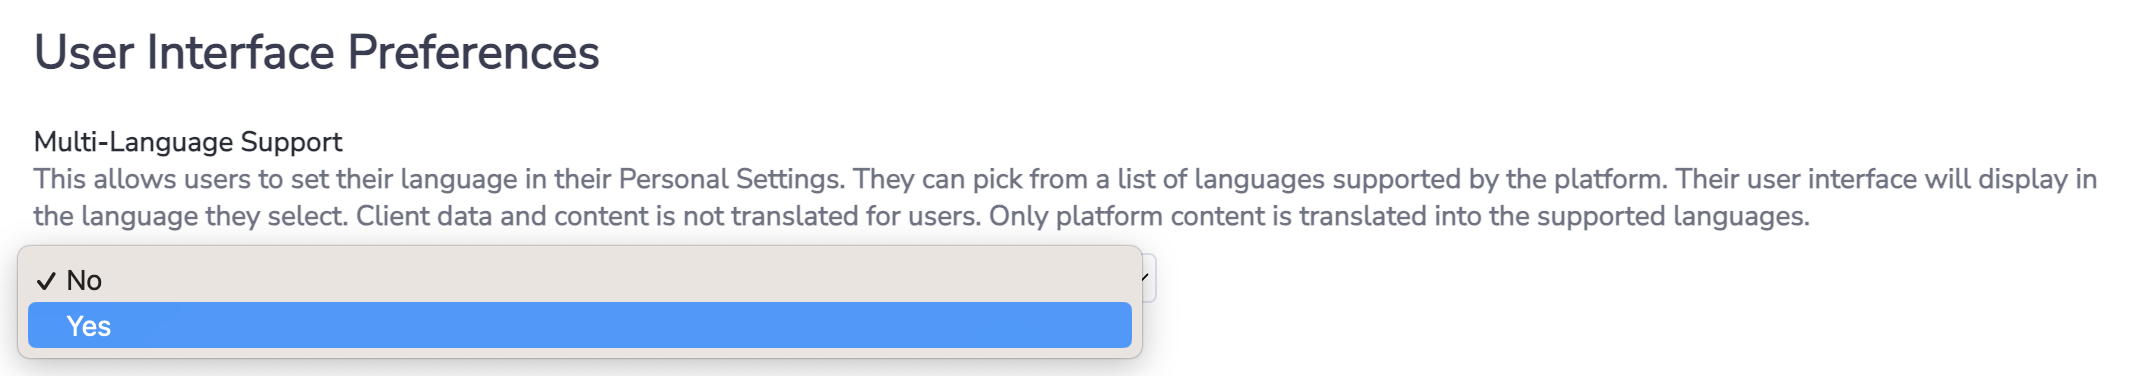Click the sentence starting 'Client data and content'
This screenshot has height=376, width=2132.
pyautogui.click(x=668, y=217)
